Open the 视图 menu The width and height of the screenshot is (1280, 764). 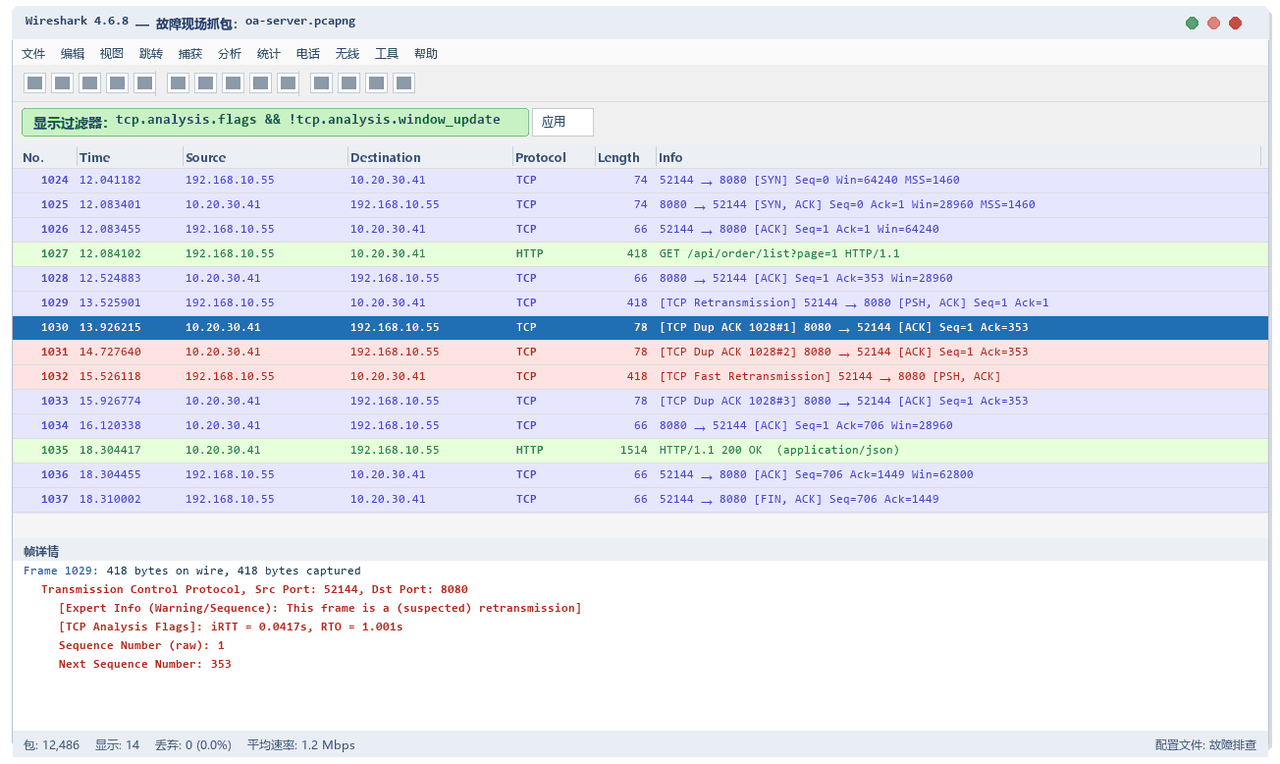click(x=111, y=54)
